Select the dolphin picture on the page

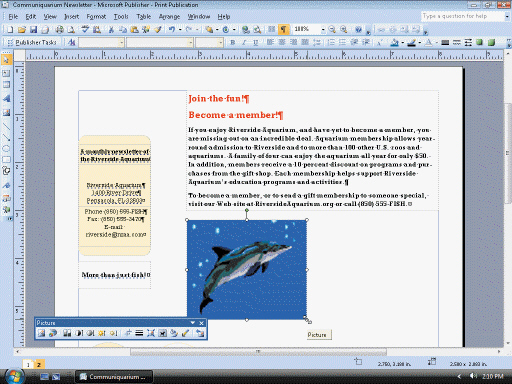point(247,269)
